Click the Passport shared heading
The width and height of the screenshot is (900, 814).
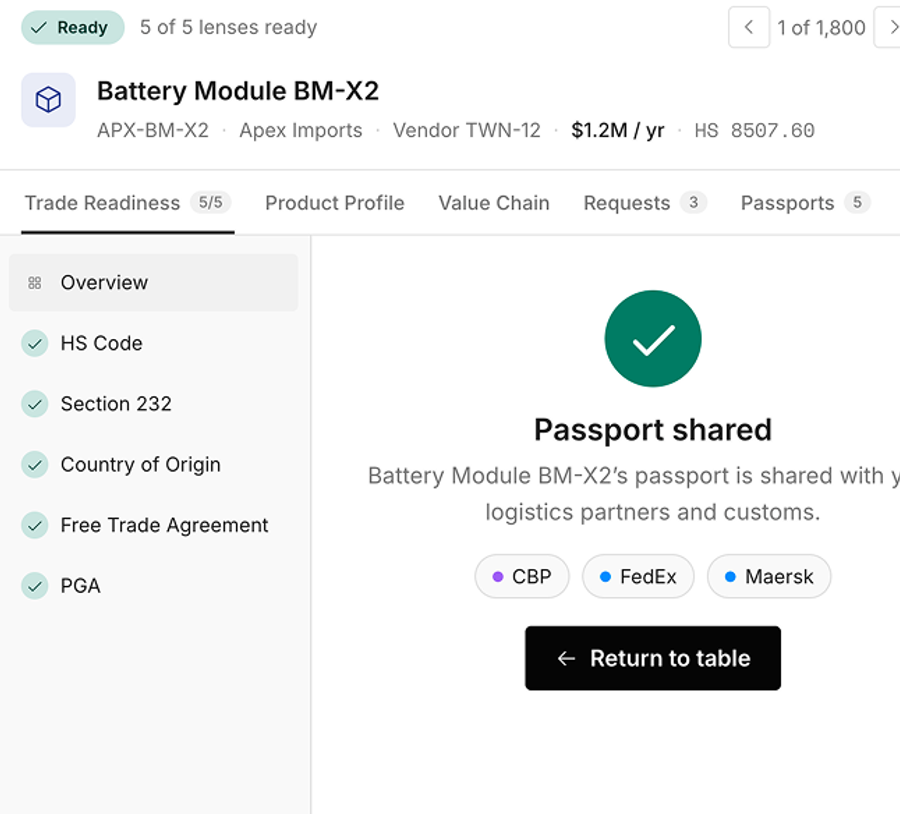653,429
